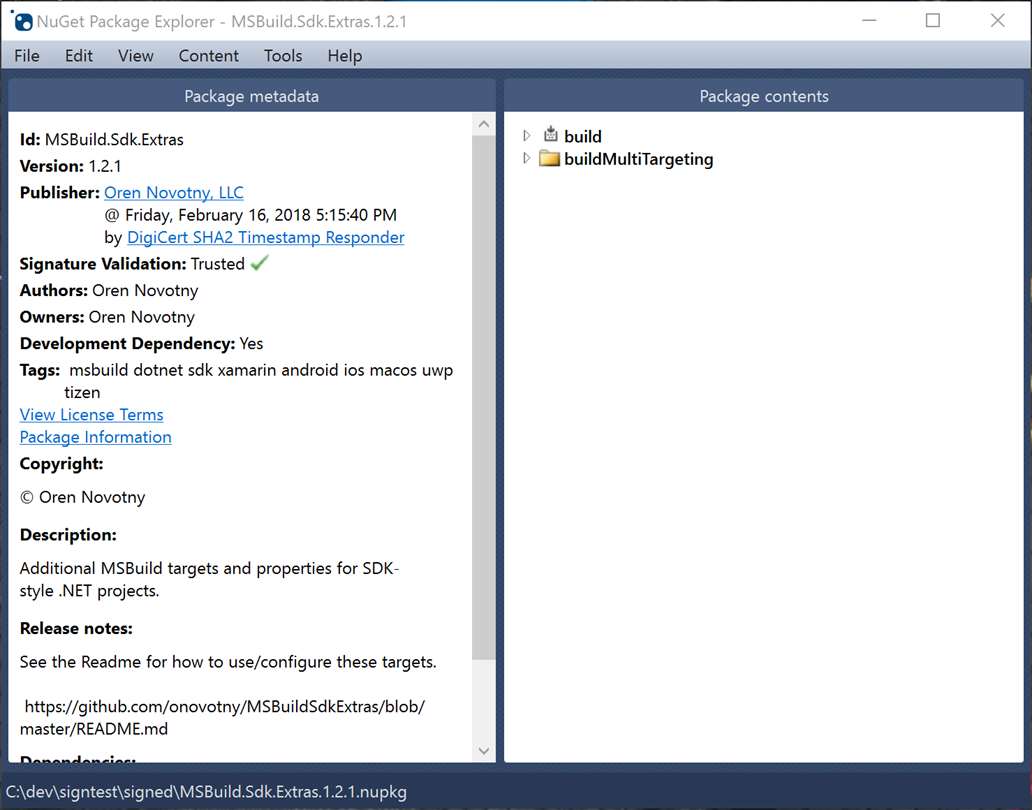Click the description text Additional MSBuild targets
This screenshot has width=1032, height=810.
click(209, 579)
